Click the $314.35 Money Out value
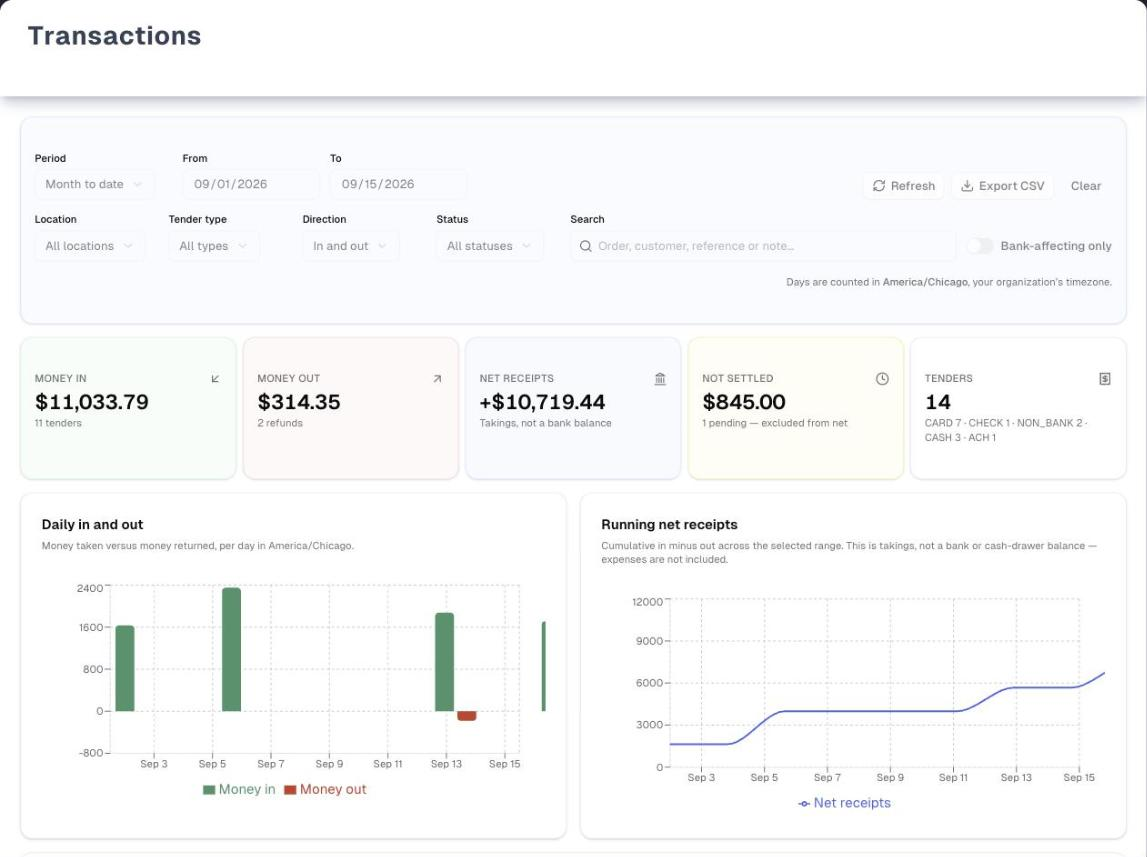Viewport: 1147px width, 857px height. click(298, 401)
